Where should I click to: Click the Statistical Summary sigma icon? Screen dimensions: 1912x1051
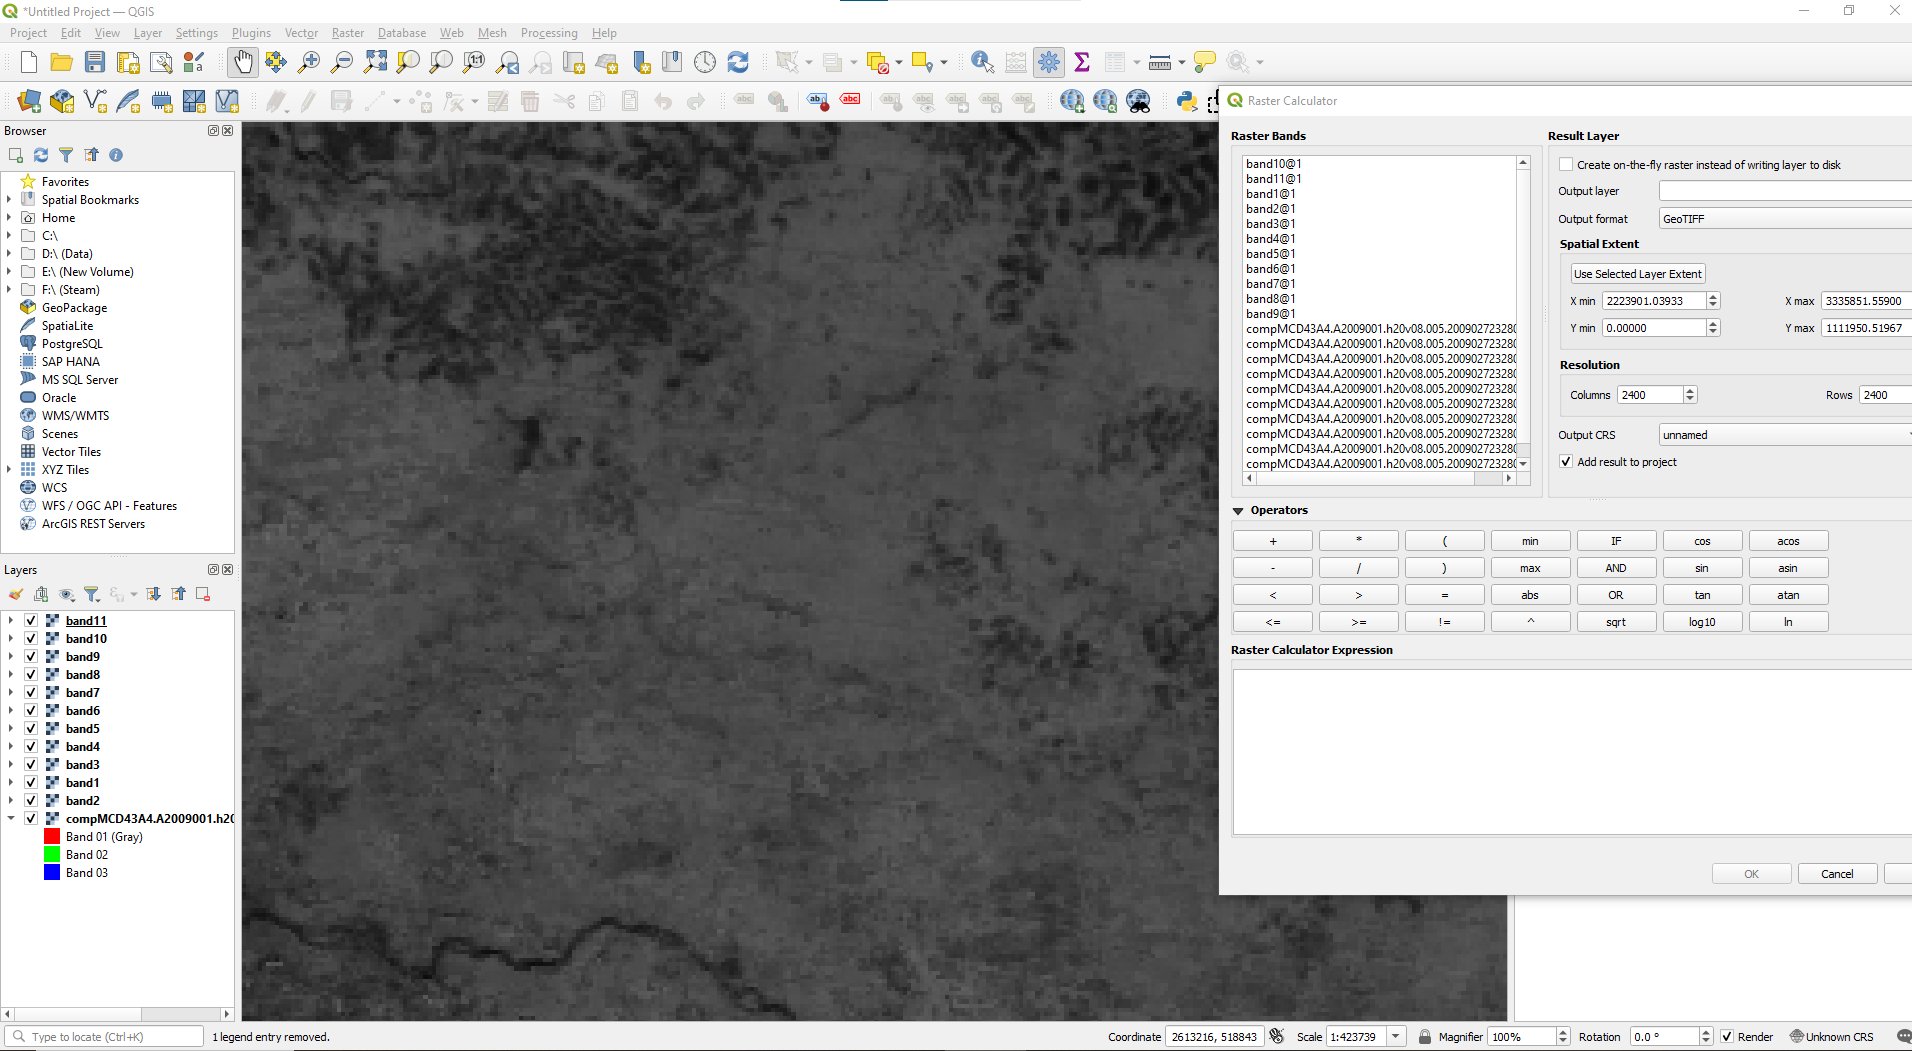tap(1082, 62)
